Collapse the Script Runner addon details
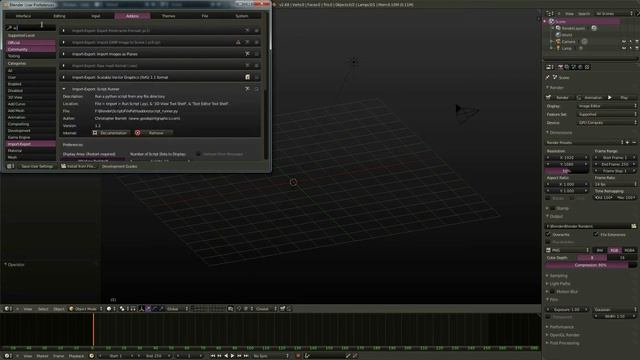The width and height of the screenshot is (640, 360). [64, 89]
